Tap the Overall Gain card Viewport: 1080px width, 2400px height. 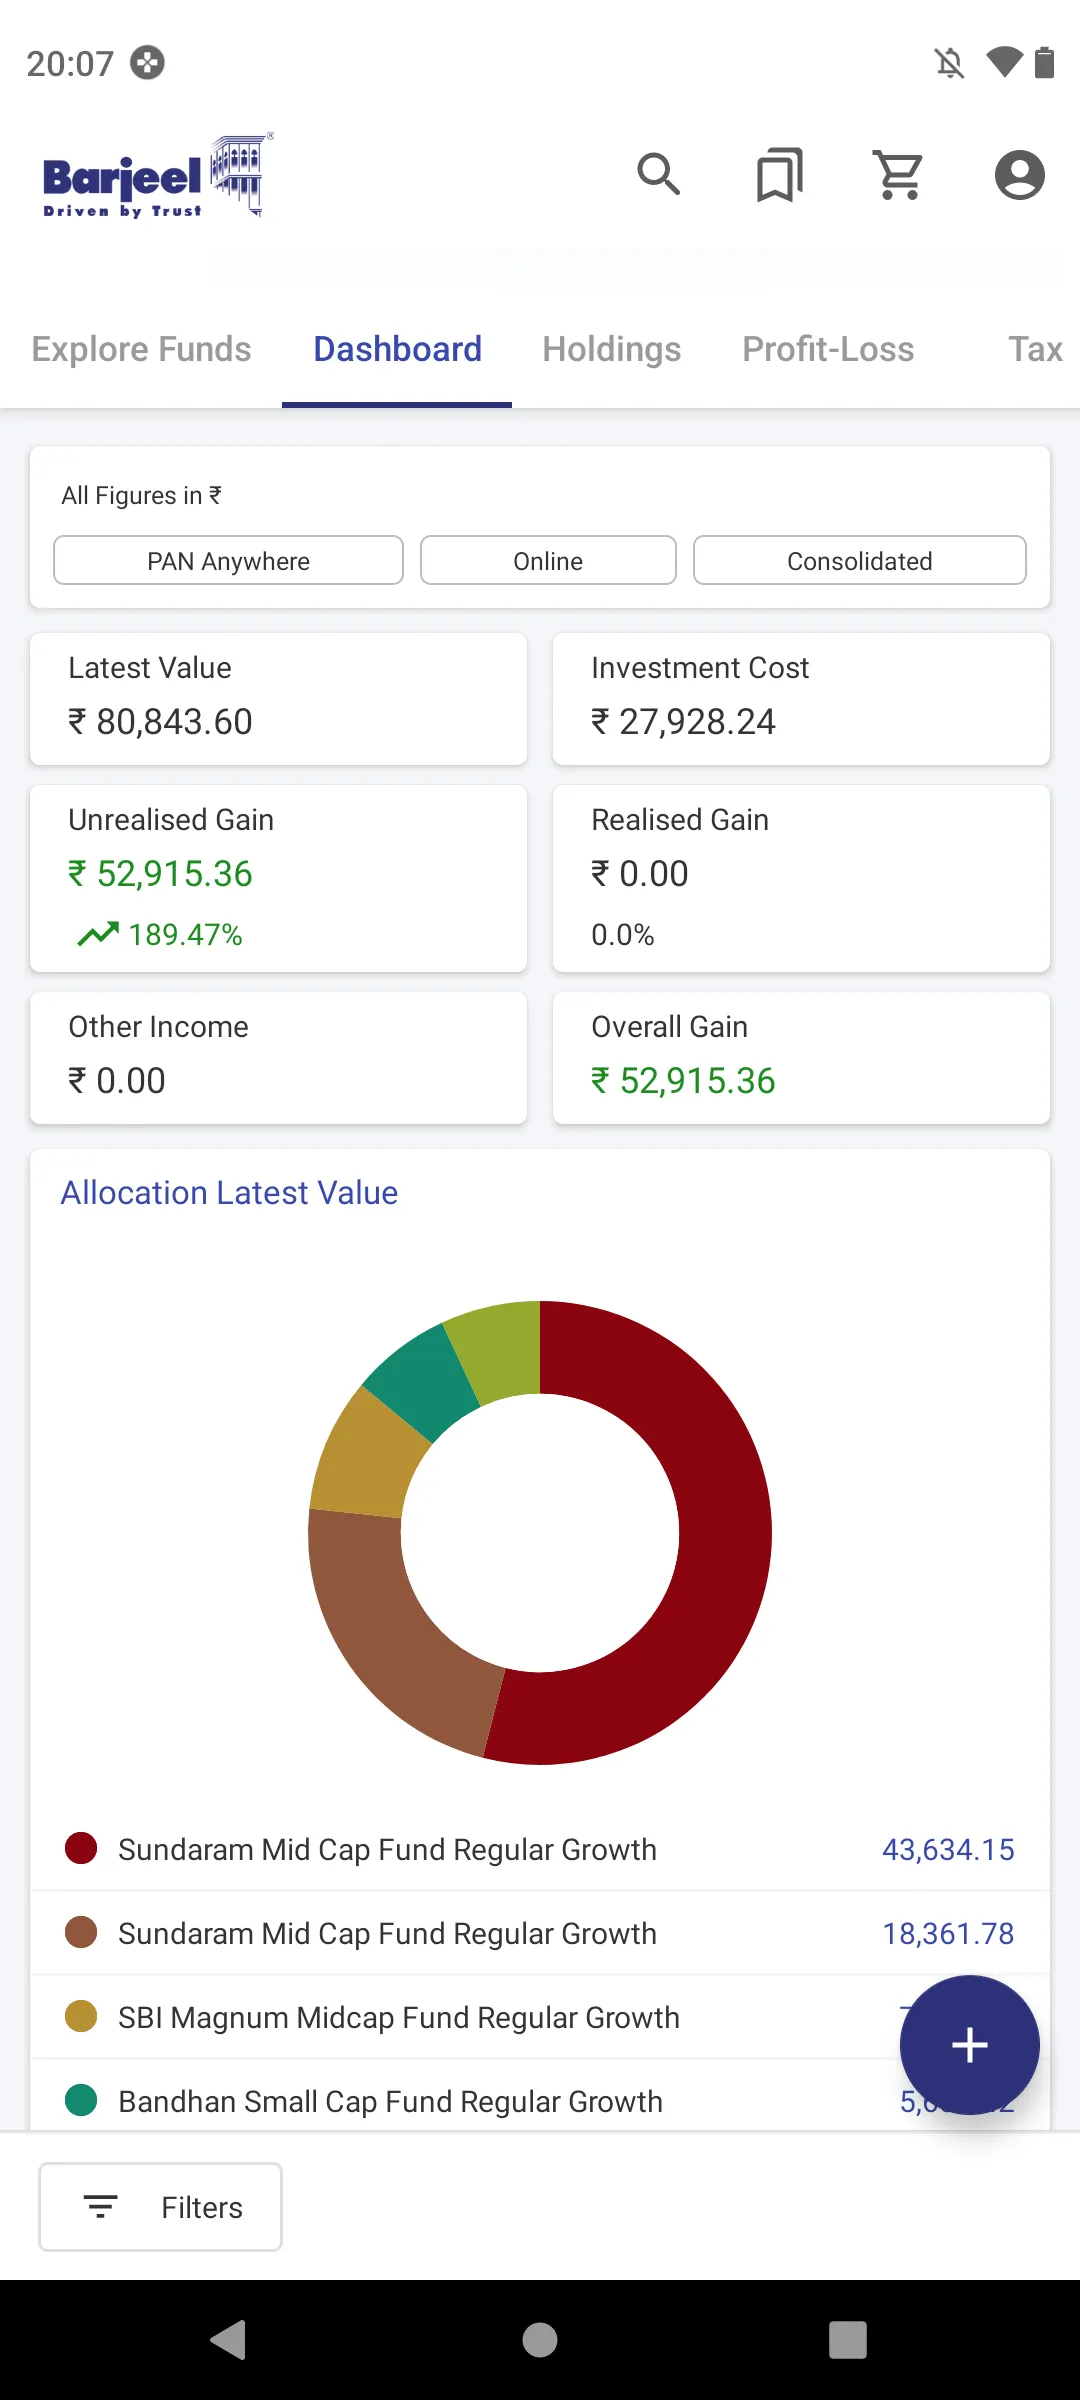coord(801,1058)
